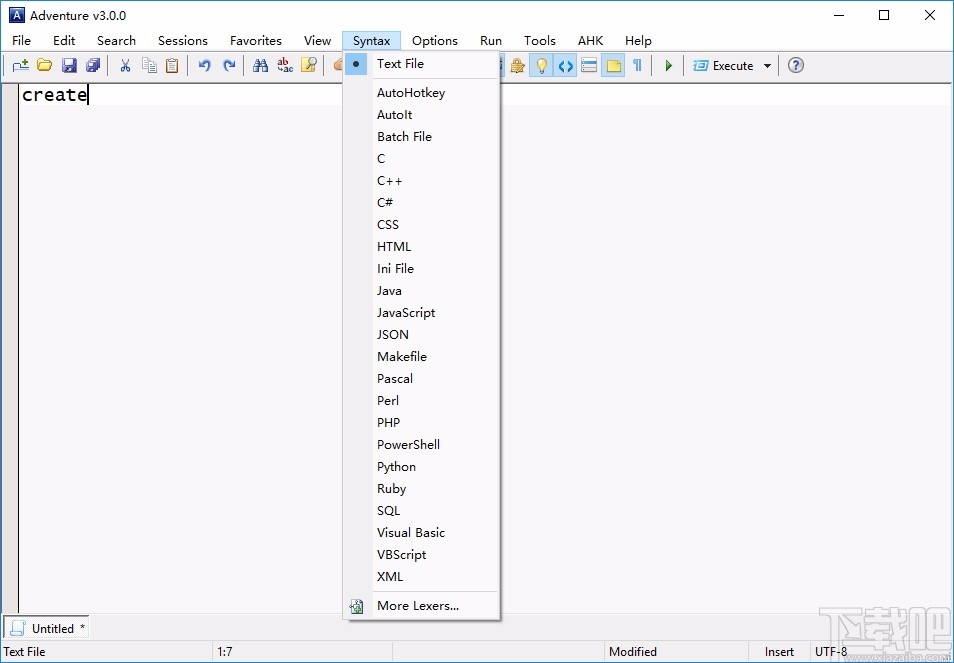
Task: Click the Find in Files magnifier icon
Action: point(309,65)
